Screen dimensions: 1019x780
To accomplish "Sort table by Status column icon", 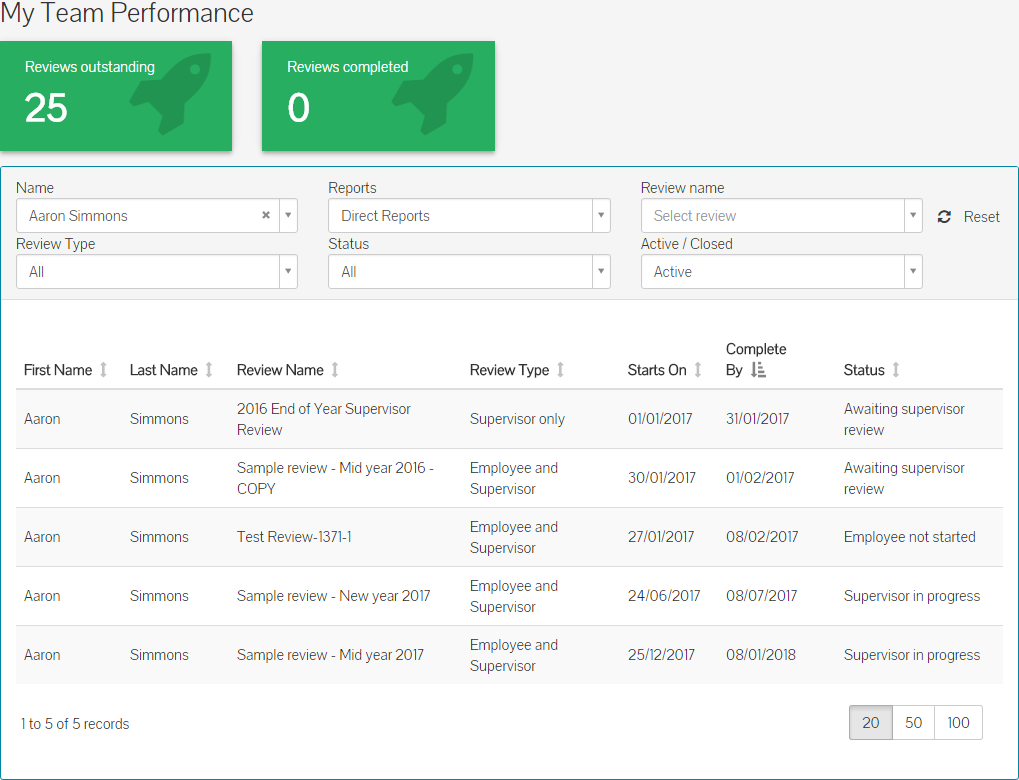I will click(x=896, y=370).
